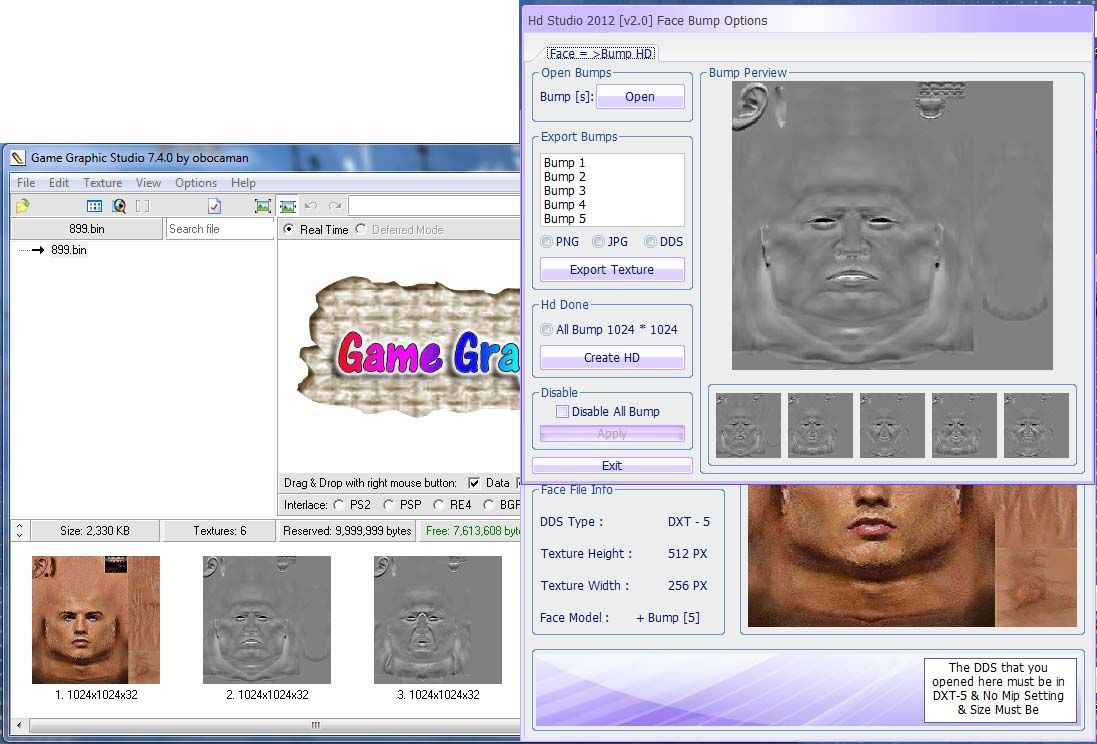Open the Texture menu
The width and height of the screenshot is (1097, 744).
pyautogui.click(x=102, y=183)
